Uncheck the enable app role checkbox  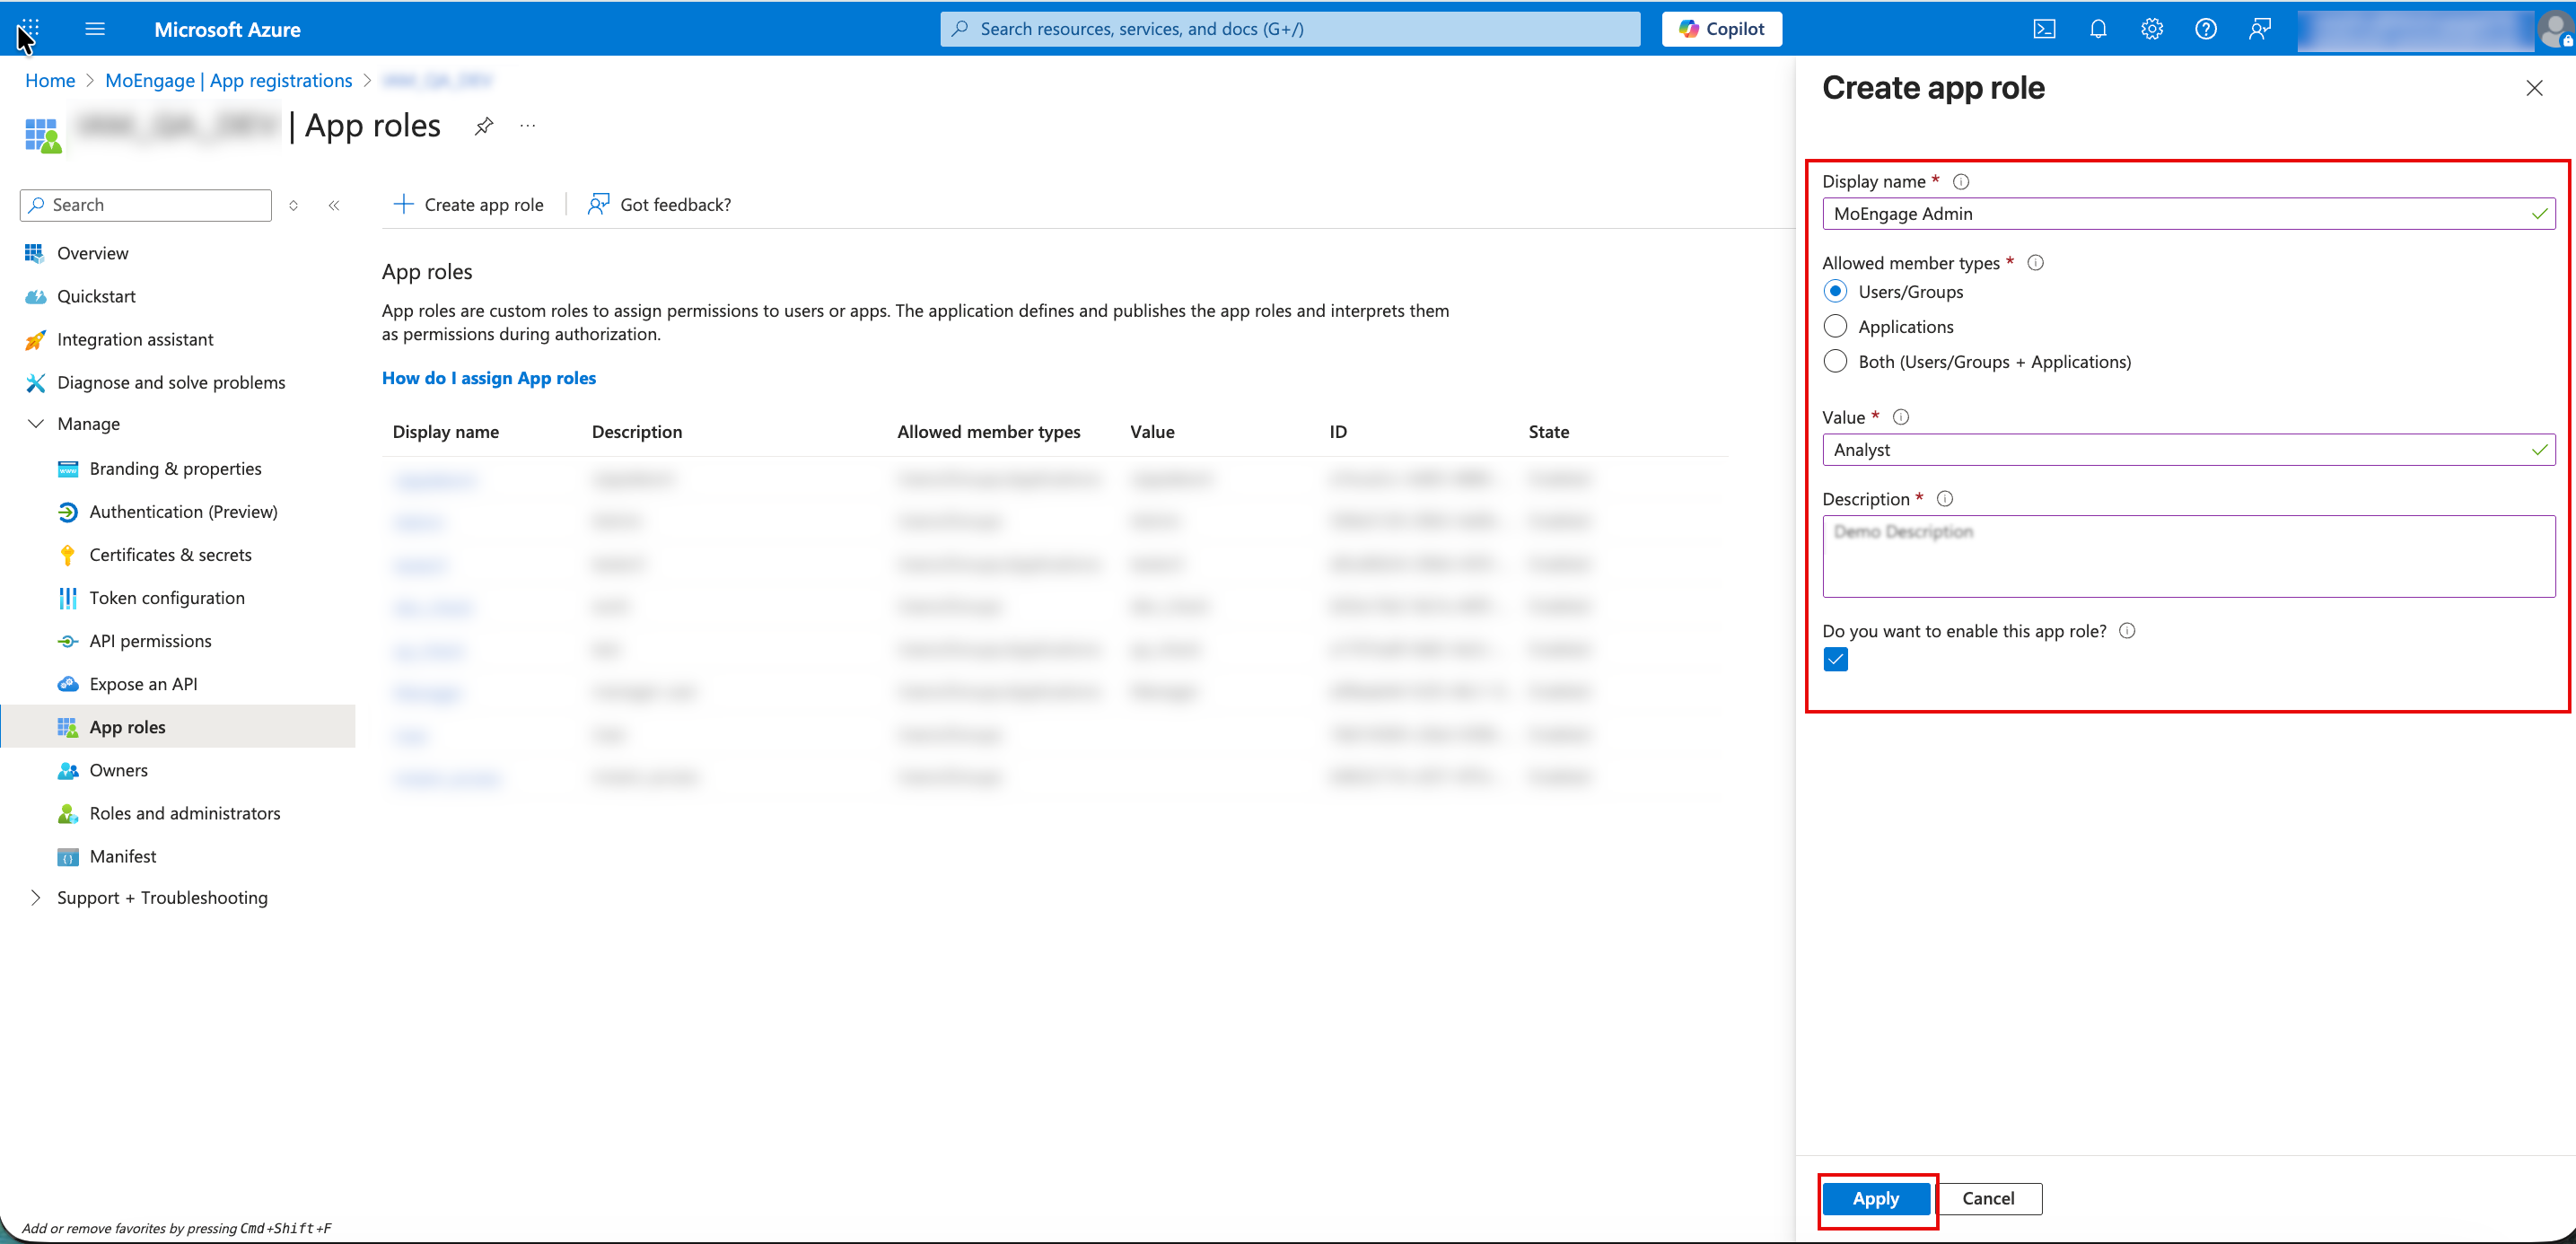tap(1835, 659)
